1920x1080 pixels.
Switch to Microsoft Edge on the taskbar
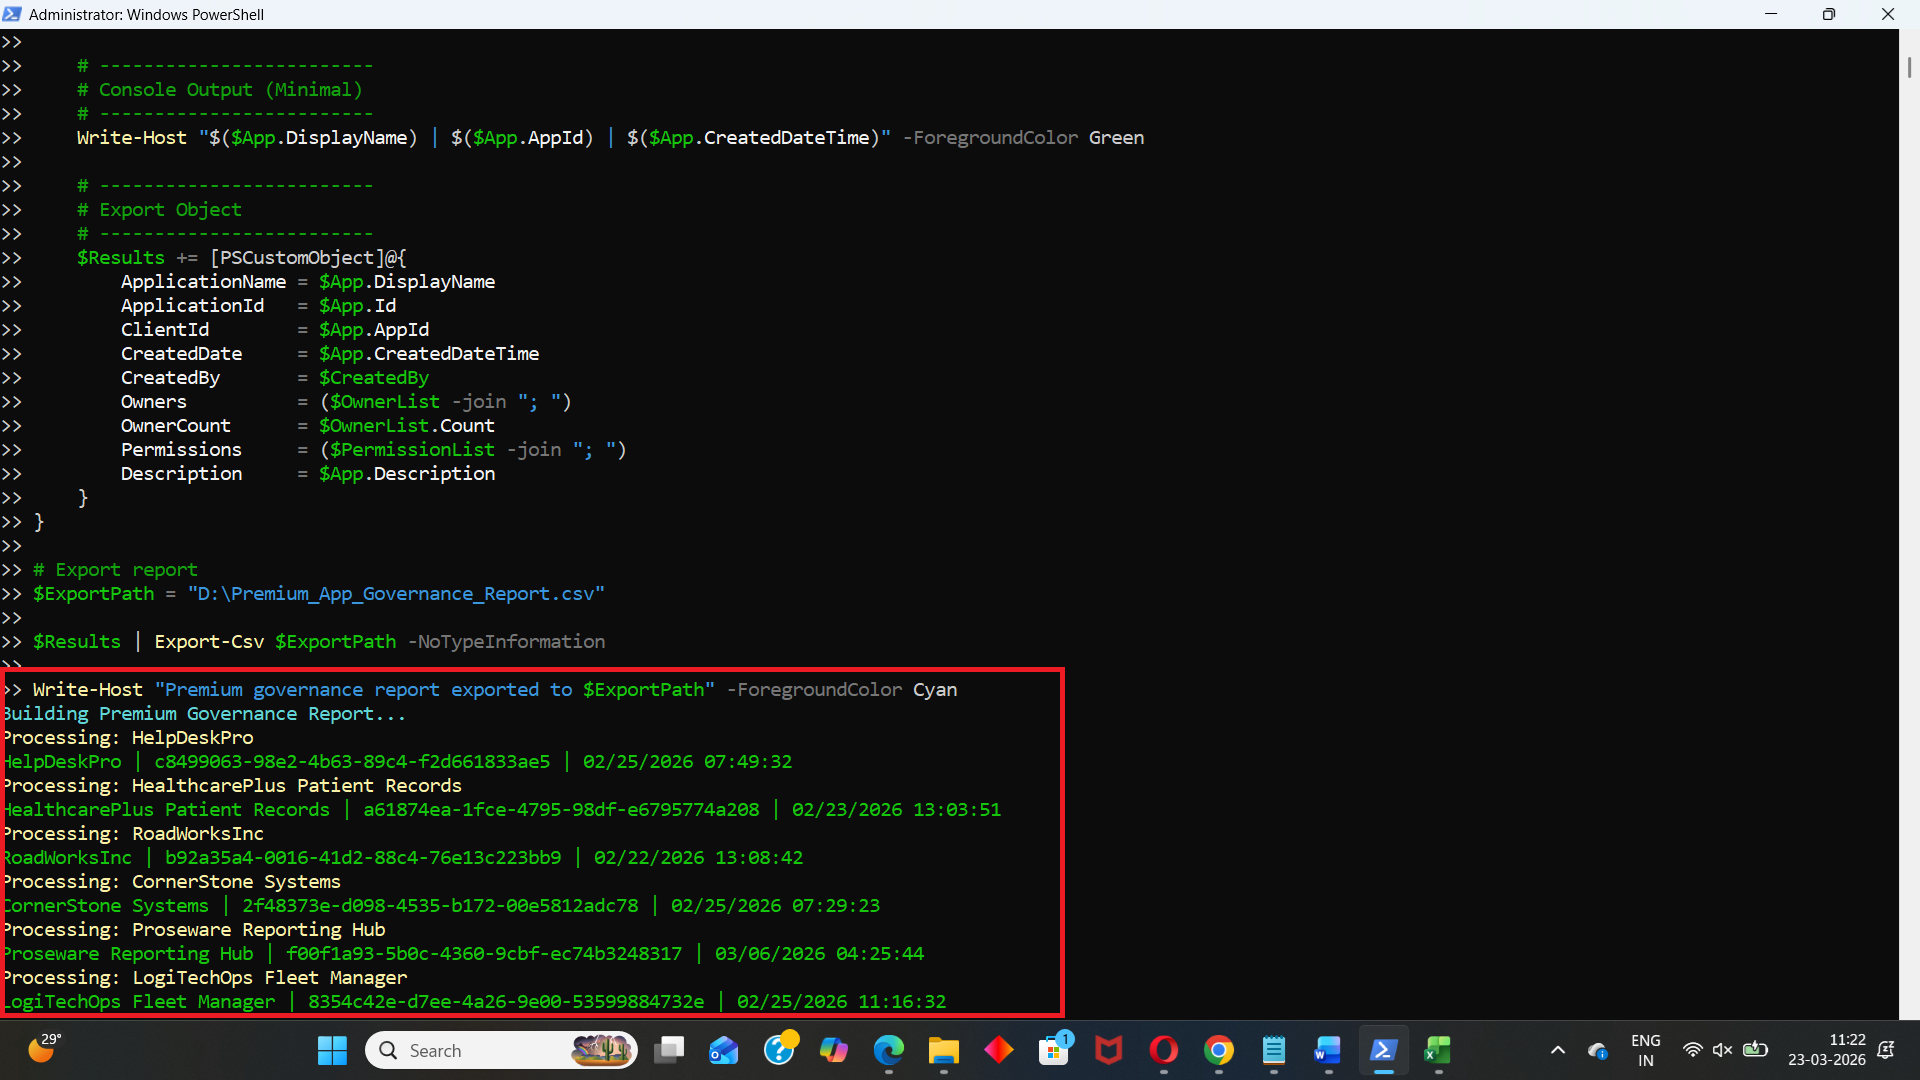(888, 1050)
